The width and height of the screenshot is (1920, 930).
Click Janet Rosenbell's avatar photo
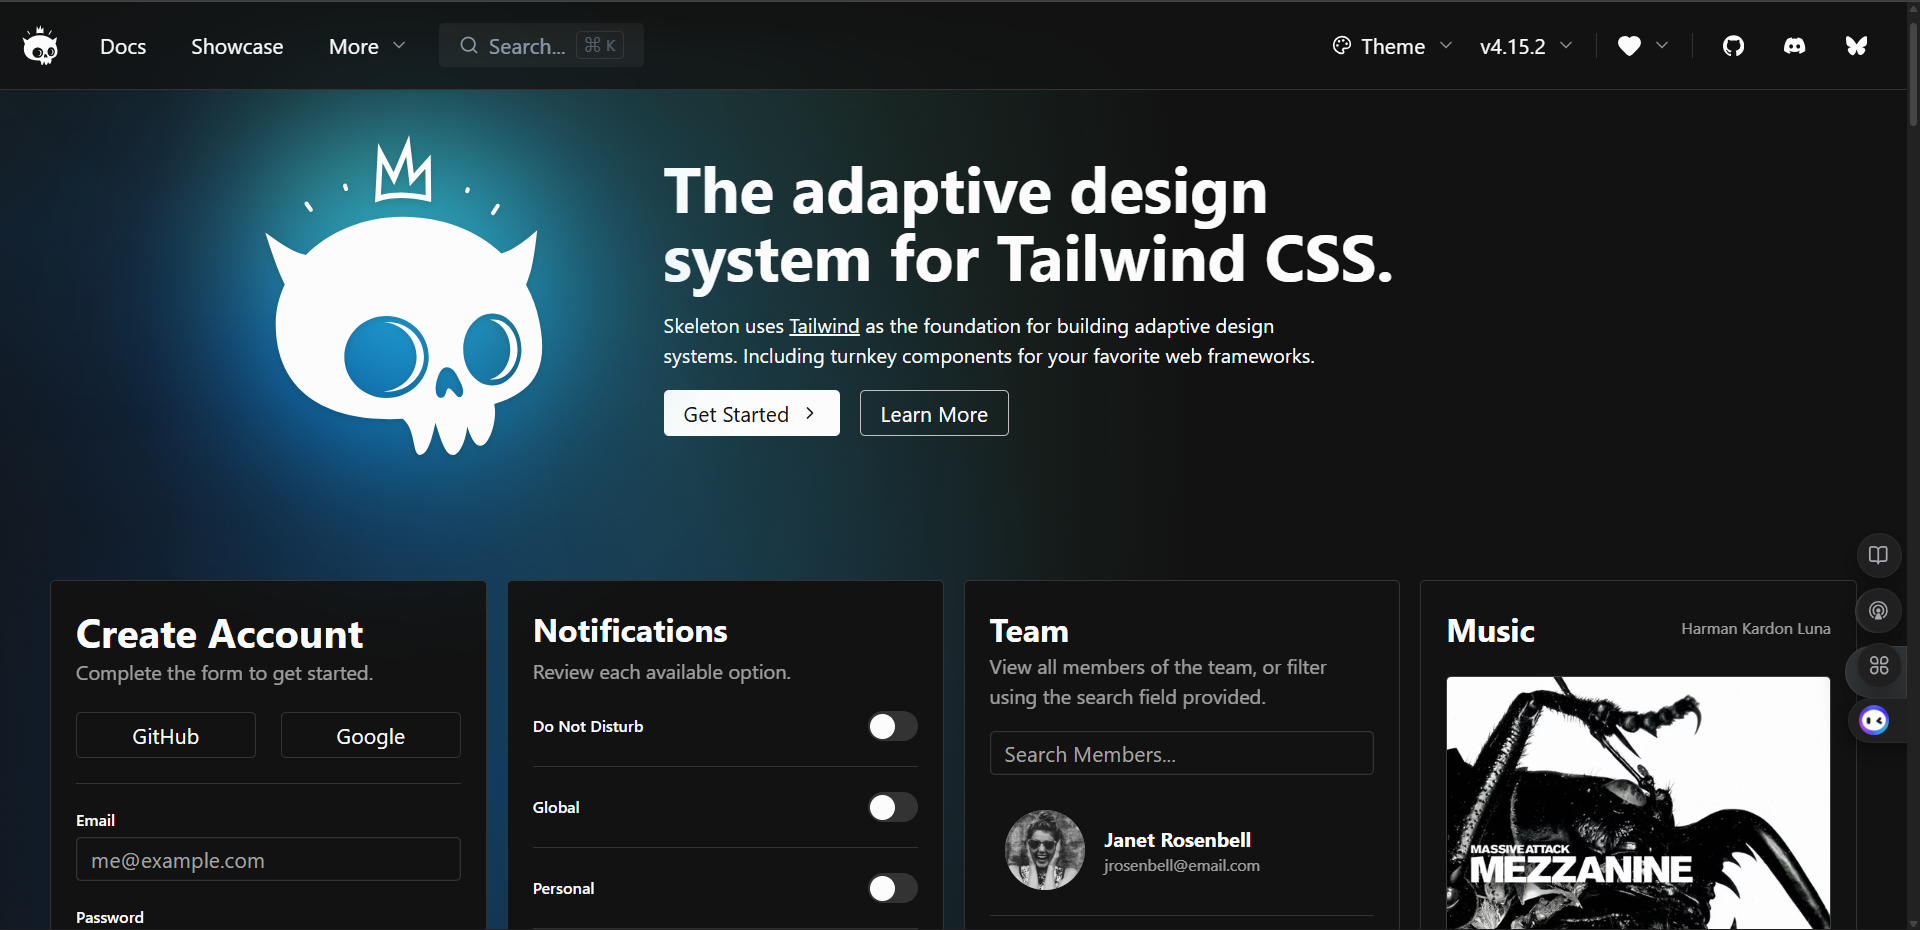[x=1045, y=850]
